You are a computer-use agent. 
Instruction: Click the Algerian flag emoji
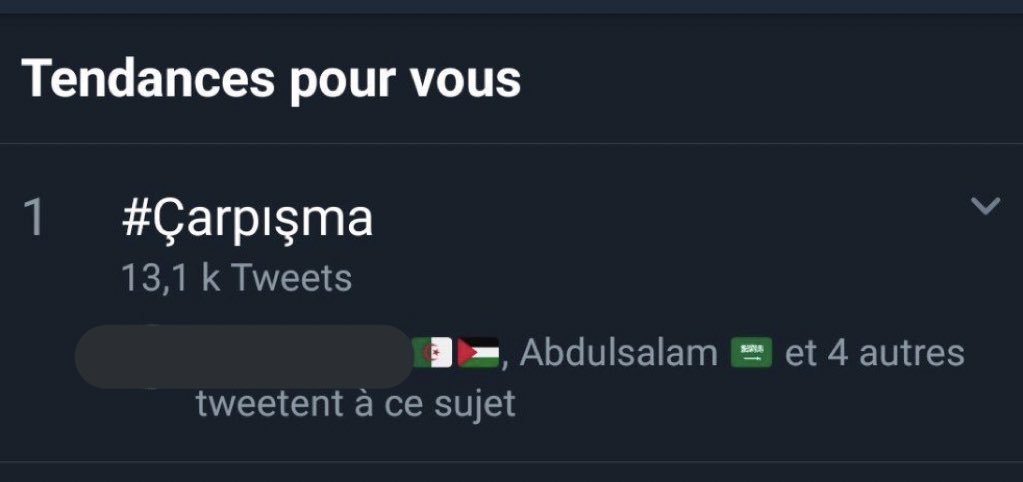432,353
